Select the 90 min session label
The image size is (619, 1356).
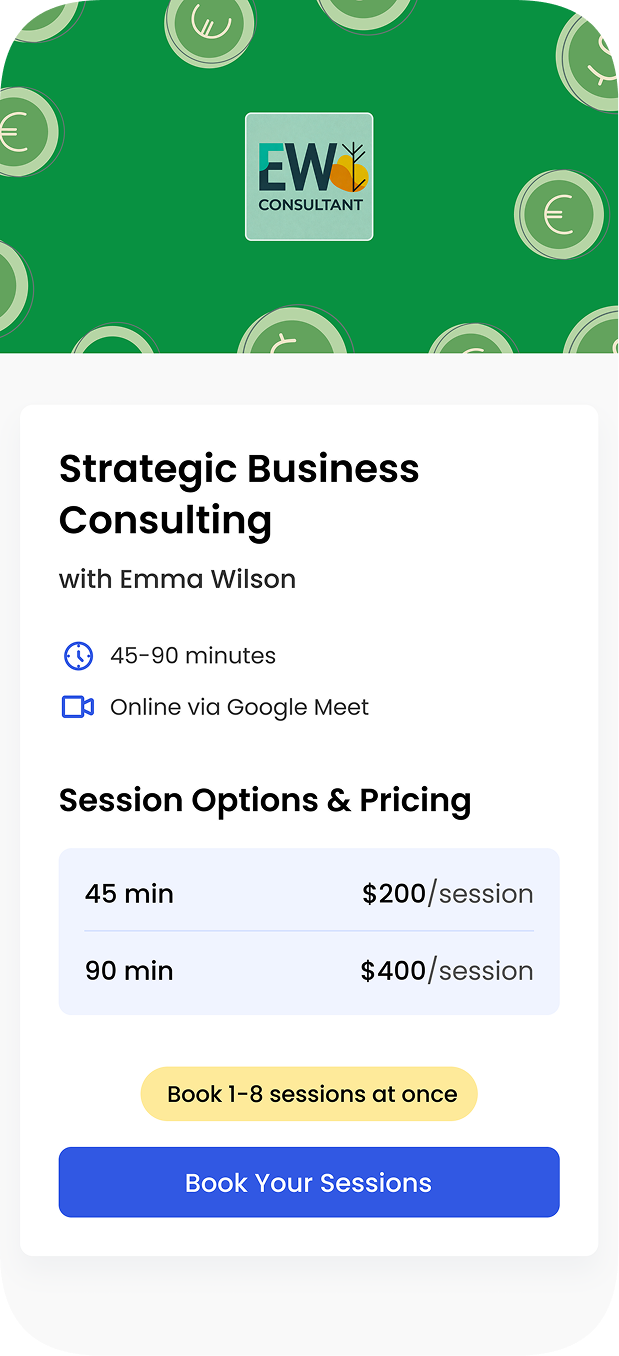pos(129,970)
